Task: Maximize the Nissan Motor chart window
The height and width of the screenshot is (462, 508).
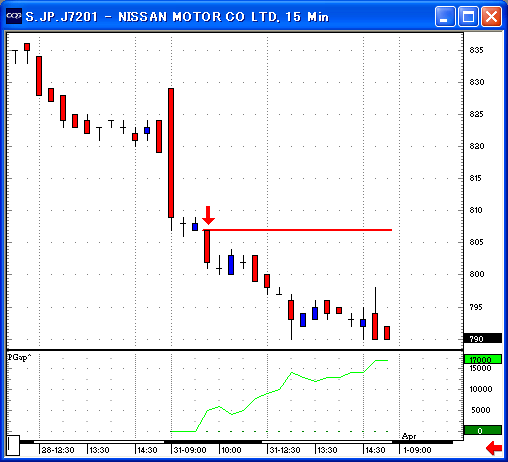Action: pos(468,16)
